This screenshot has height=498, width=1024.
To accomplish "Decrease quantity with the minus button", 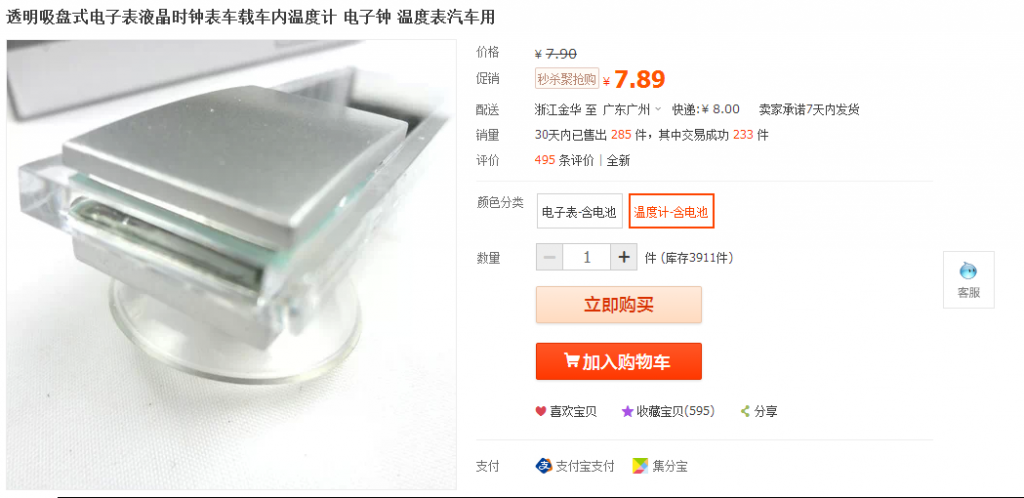I will click(549, 257).
